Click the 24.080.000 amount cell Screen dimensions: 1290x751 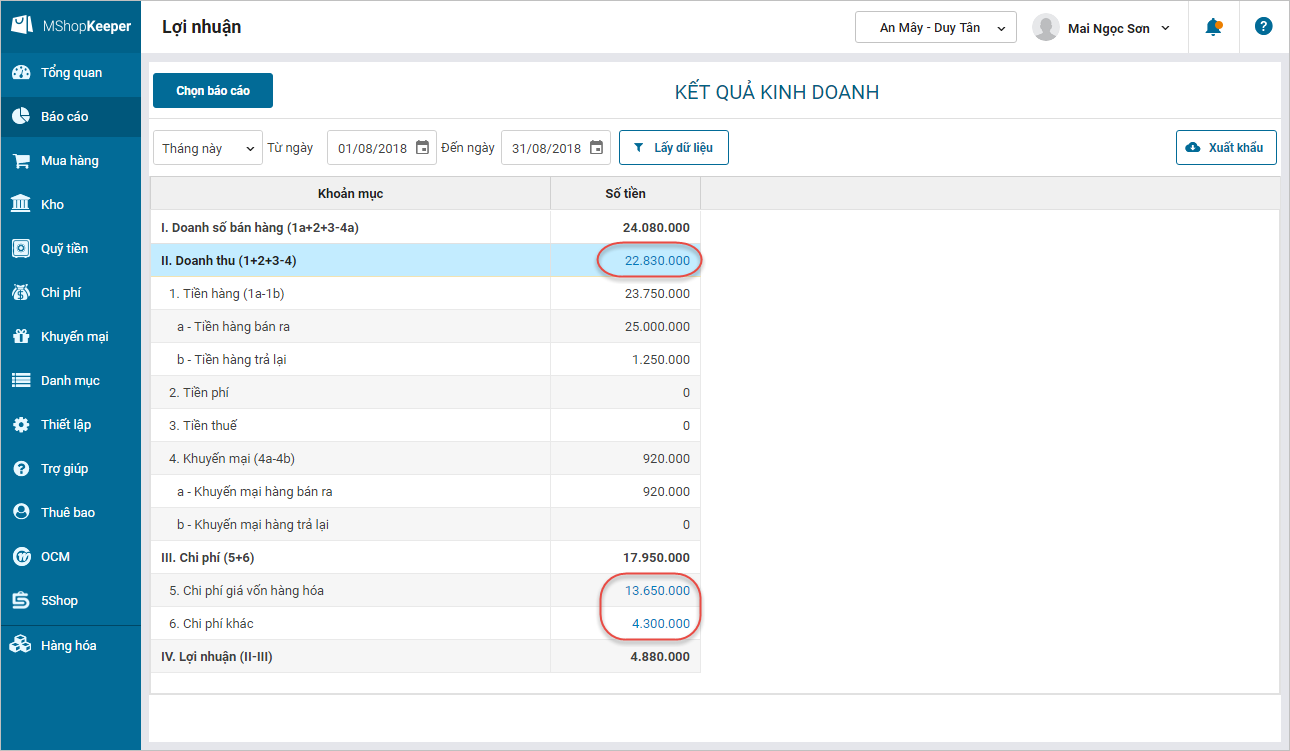[x=626, y=228]
